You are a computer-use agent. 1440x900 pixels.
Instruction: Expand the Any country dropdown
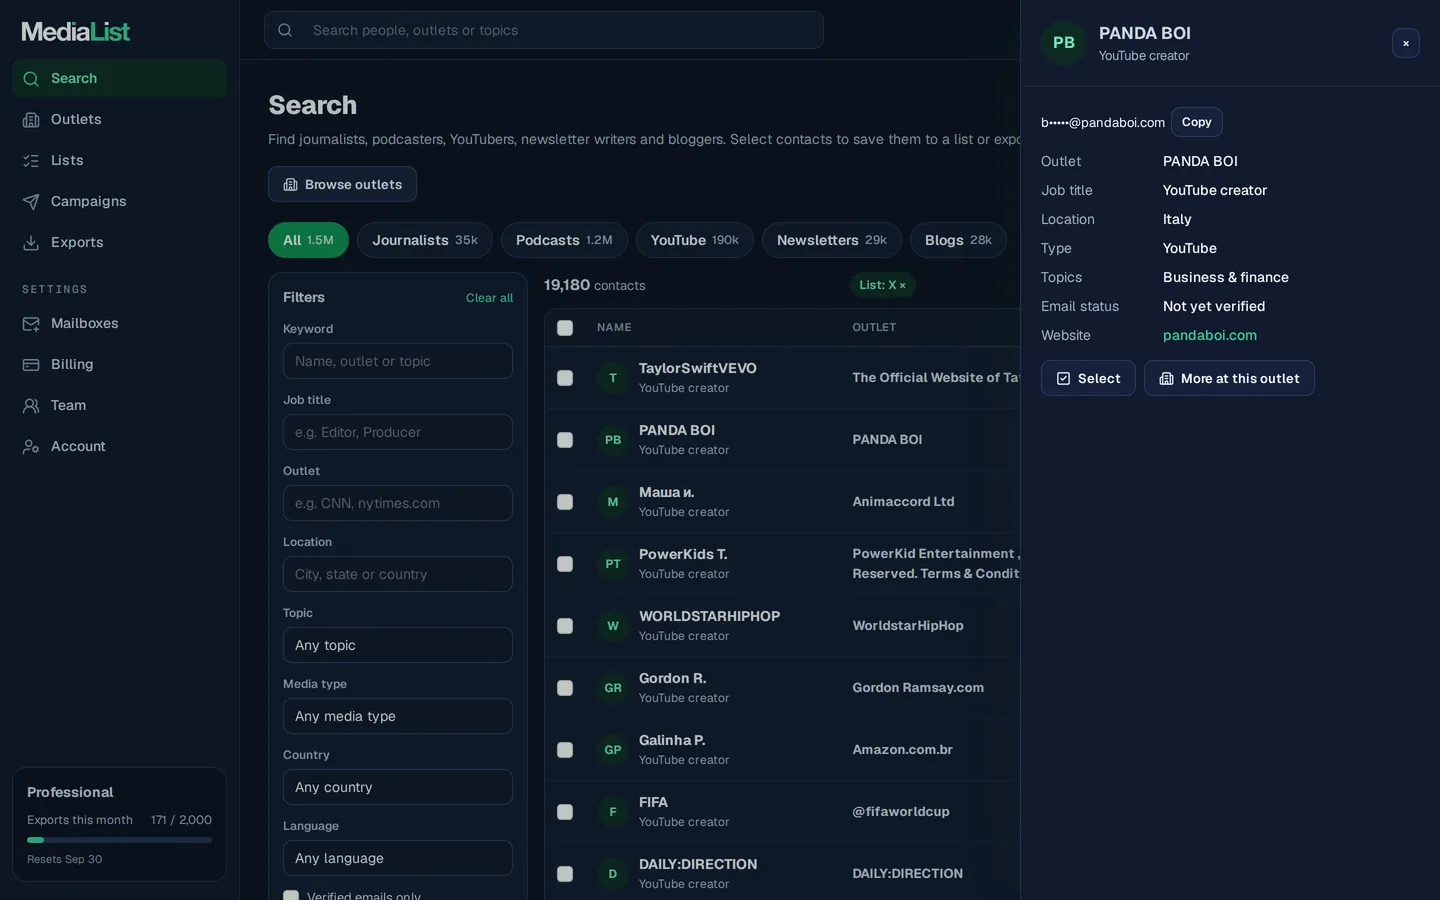(398, 787)
